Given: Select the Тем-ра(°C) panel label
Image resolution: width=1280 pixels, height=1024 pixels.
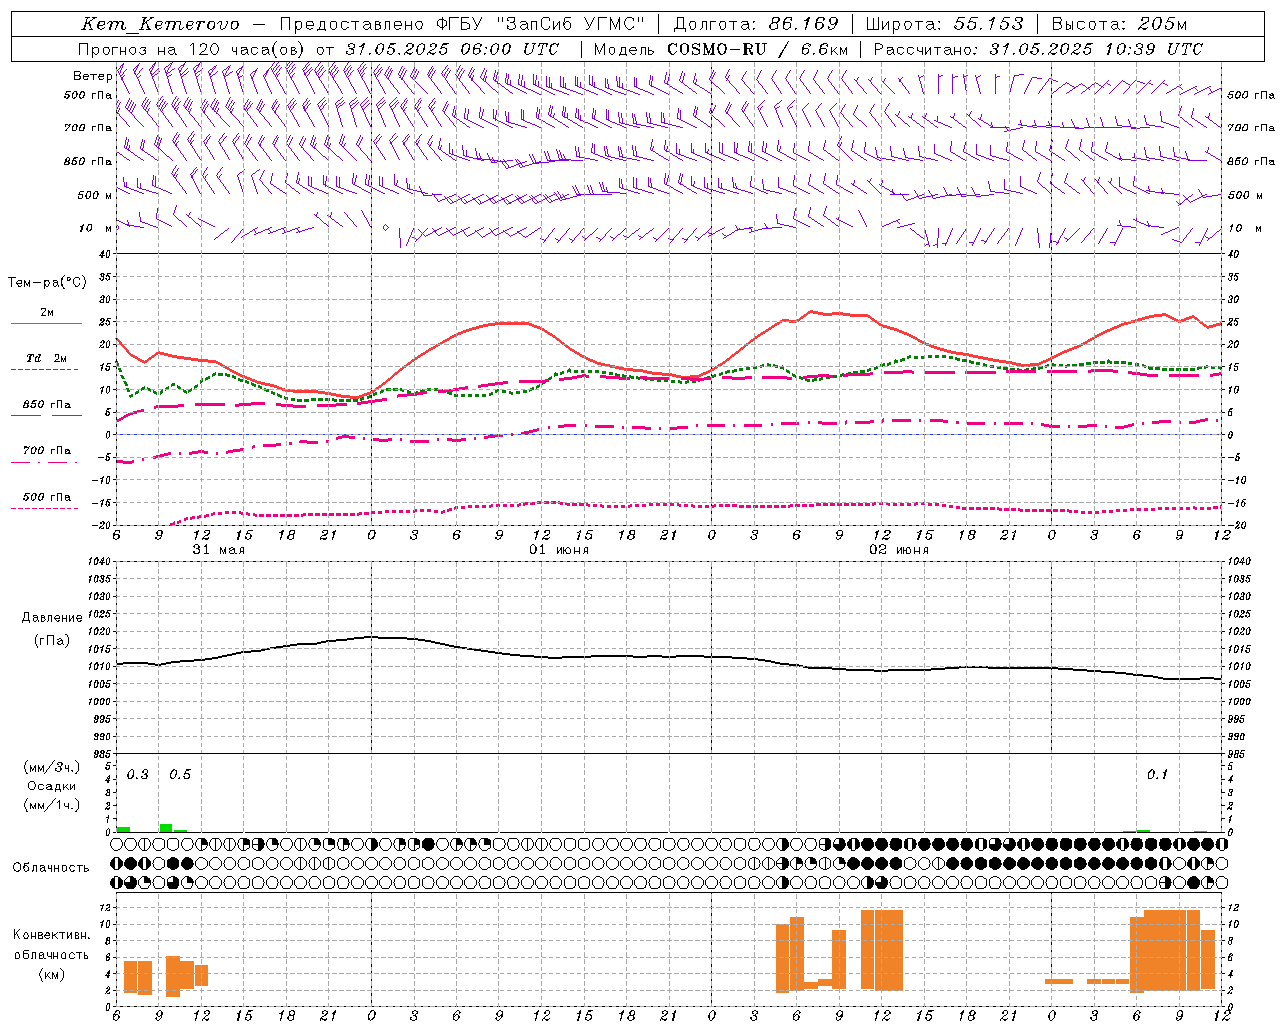Looking at the screenshot, I should [47, 283].
